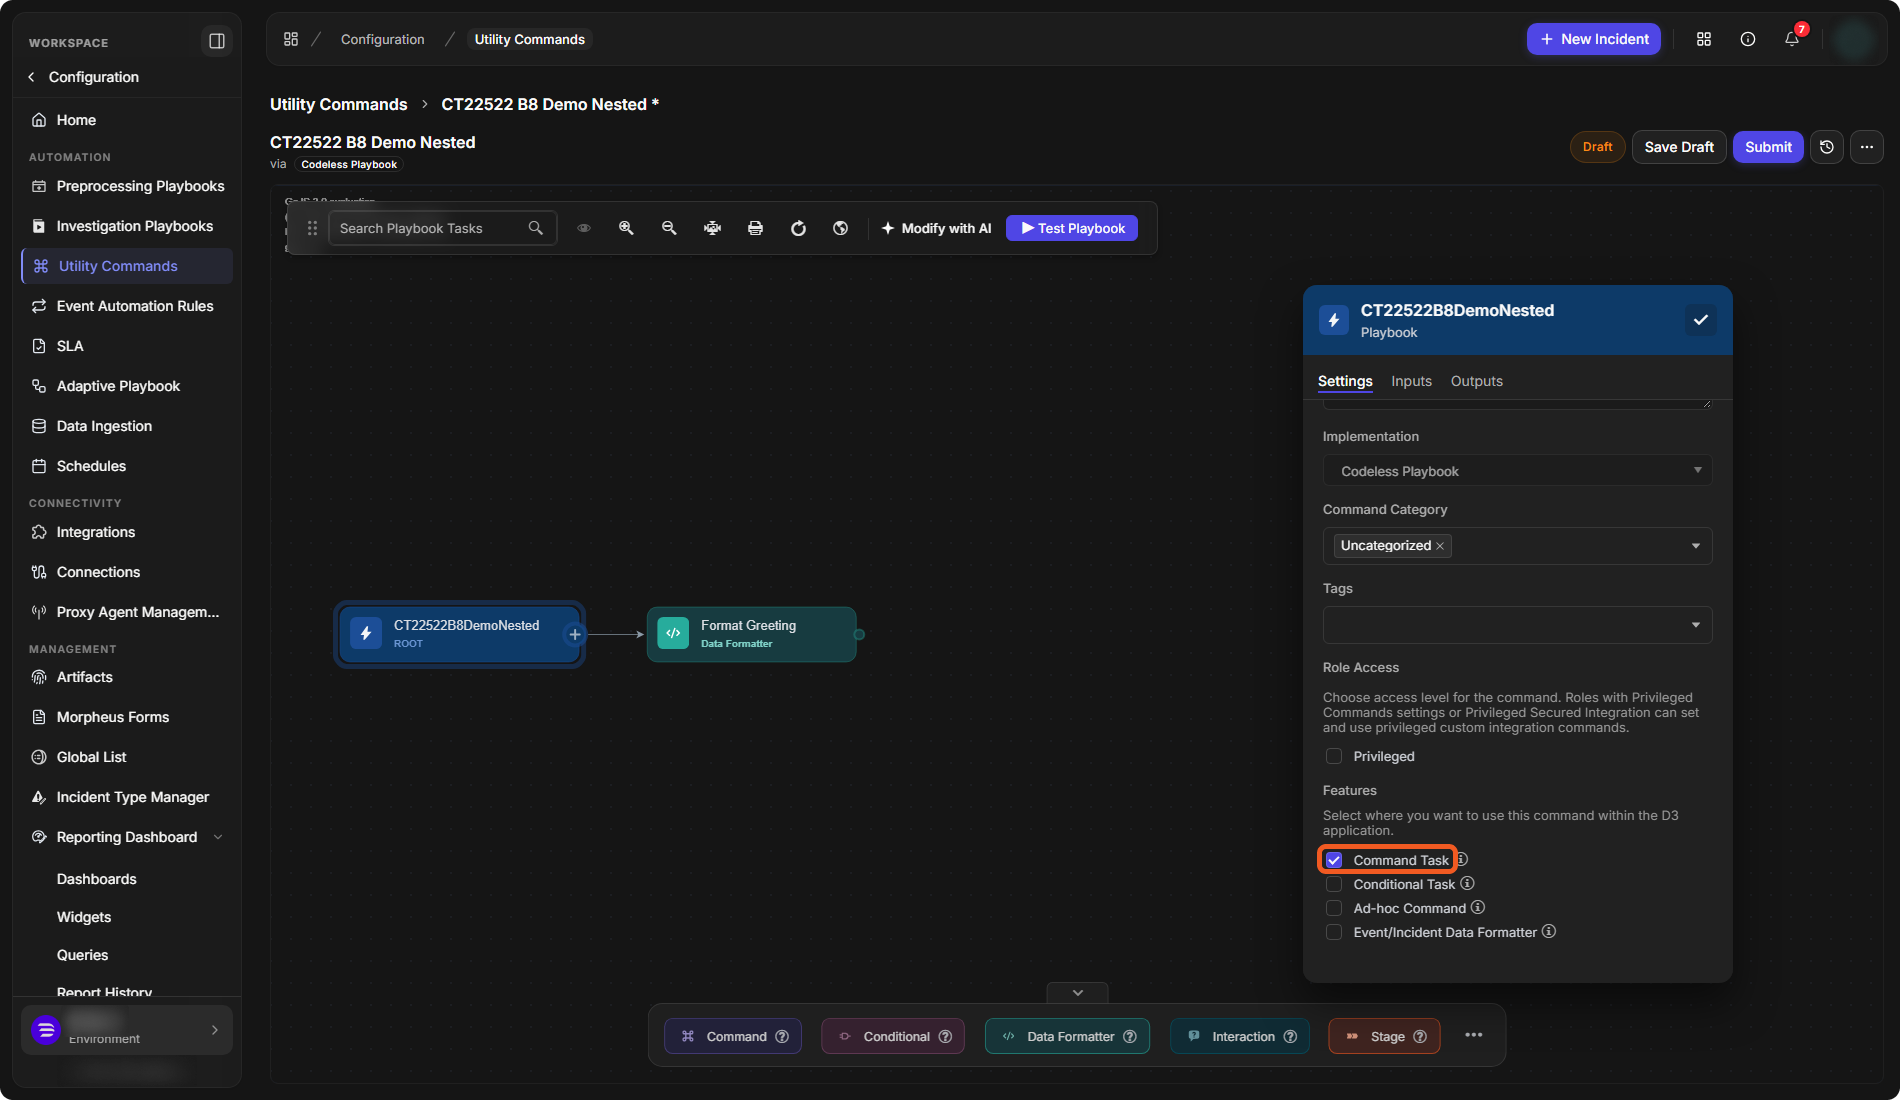1900x1100 pixels.
Task: Open Event Automation Rules in sidebar
Action: point(127,306)
